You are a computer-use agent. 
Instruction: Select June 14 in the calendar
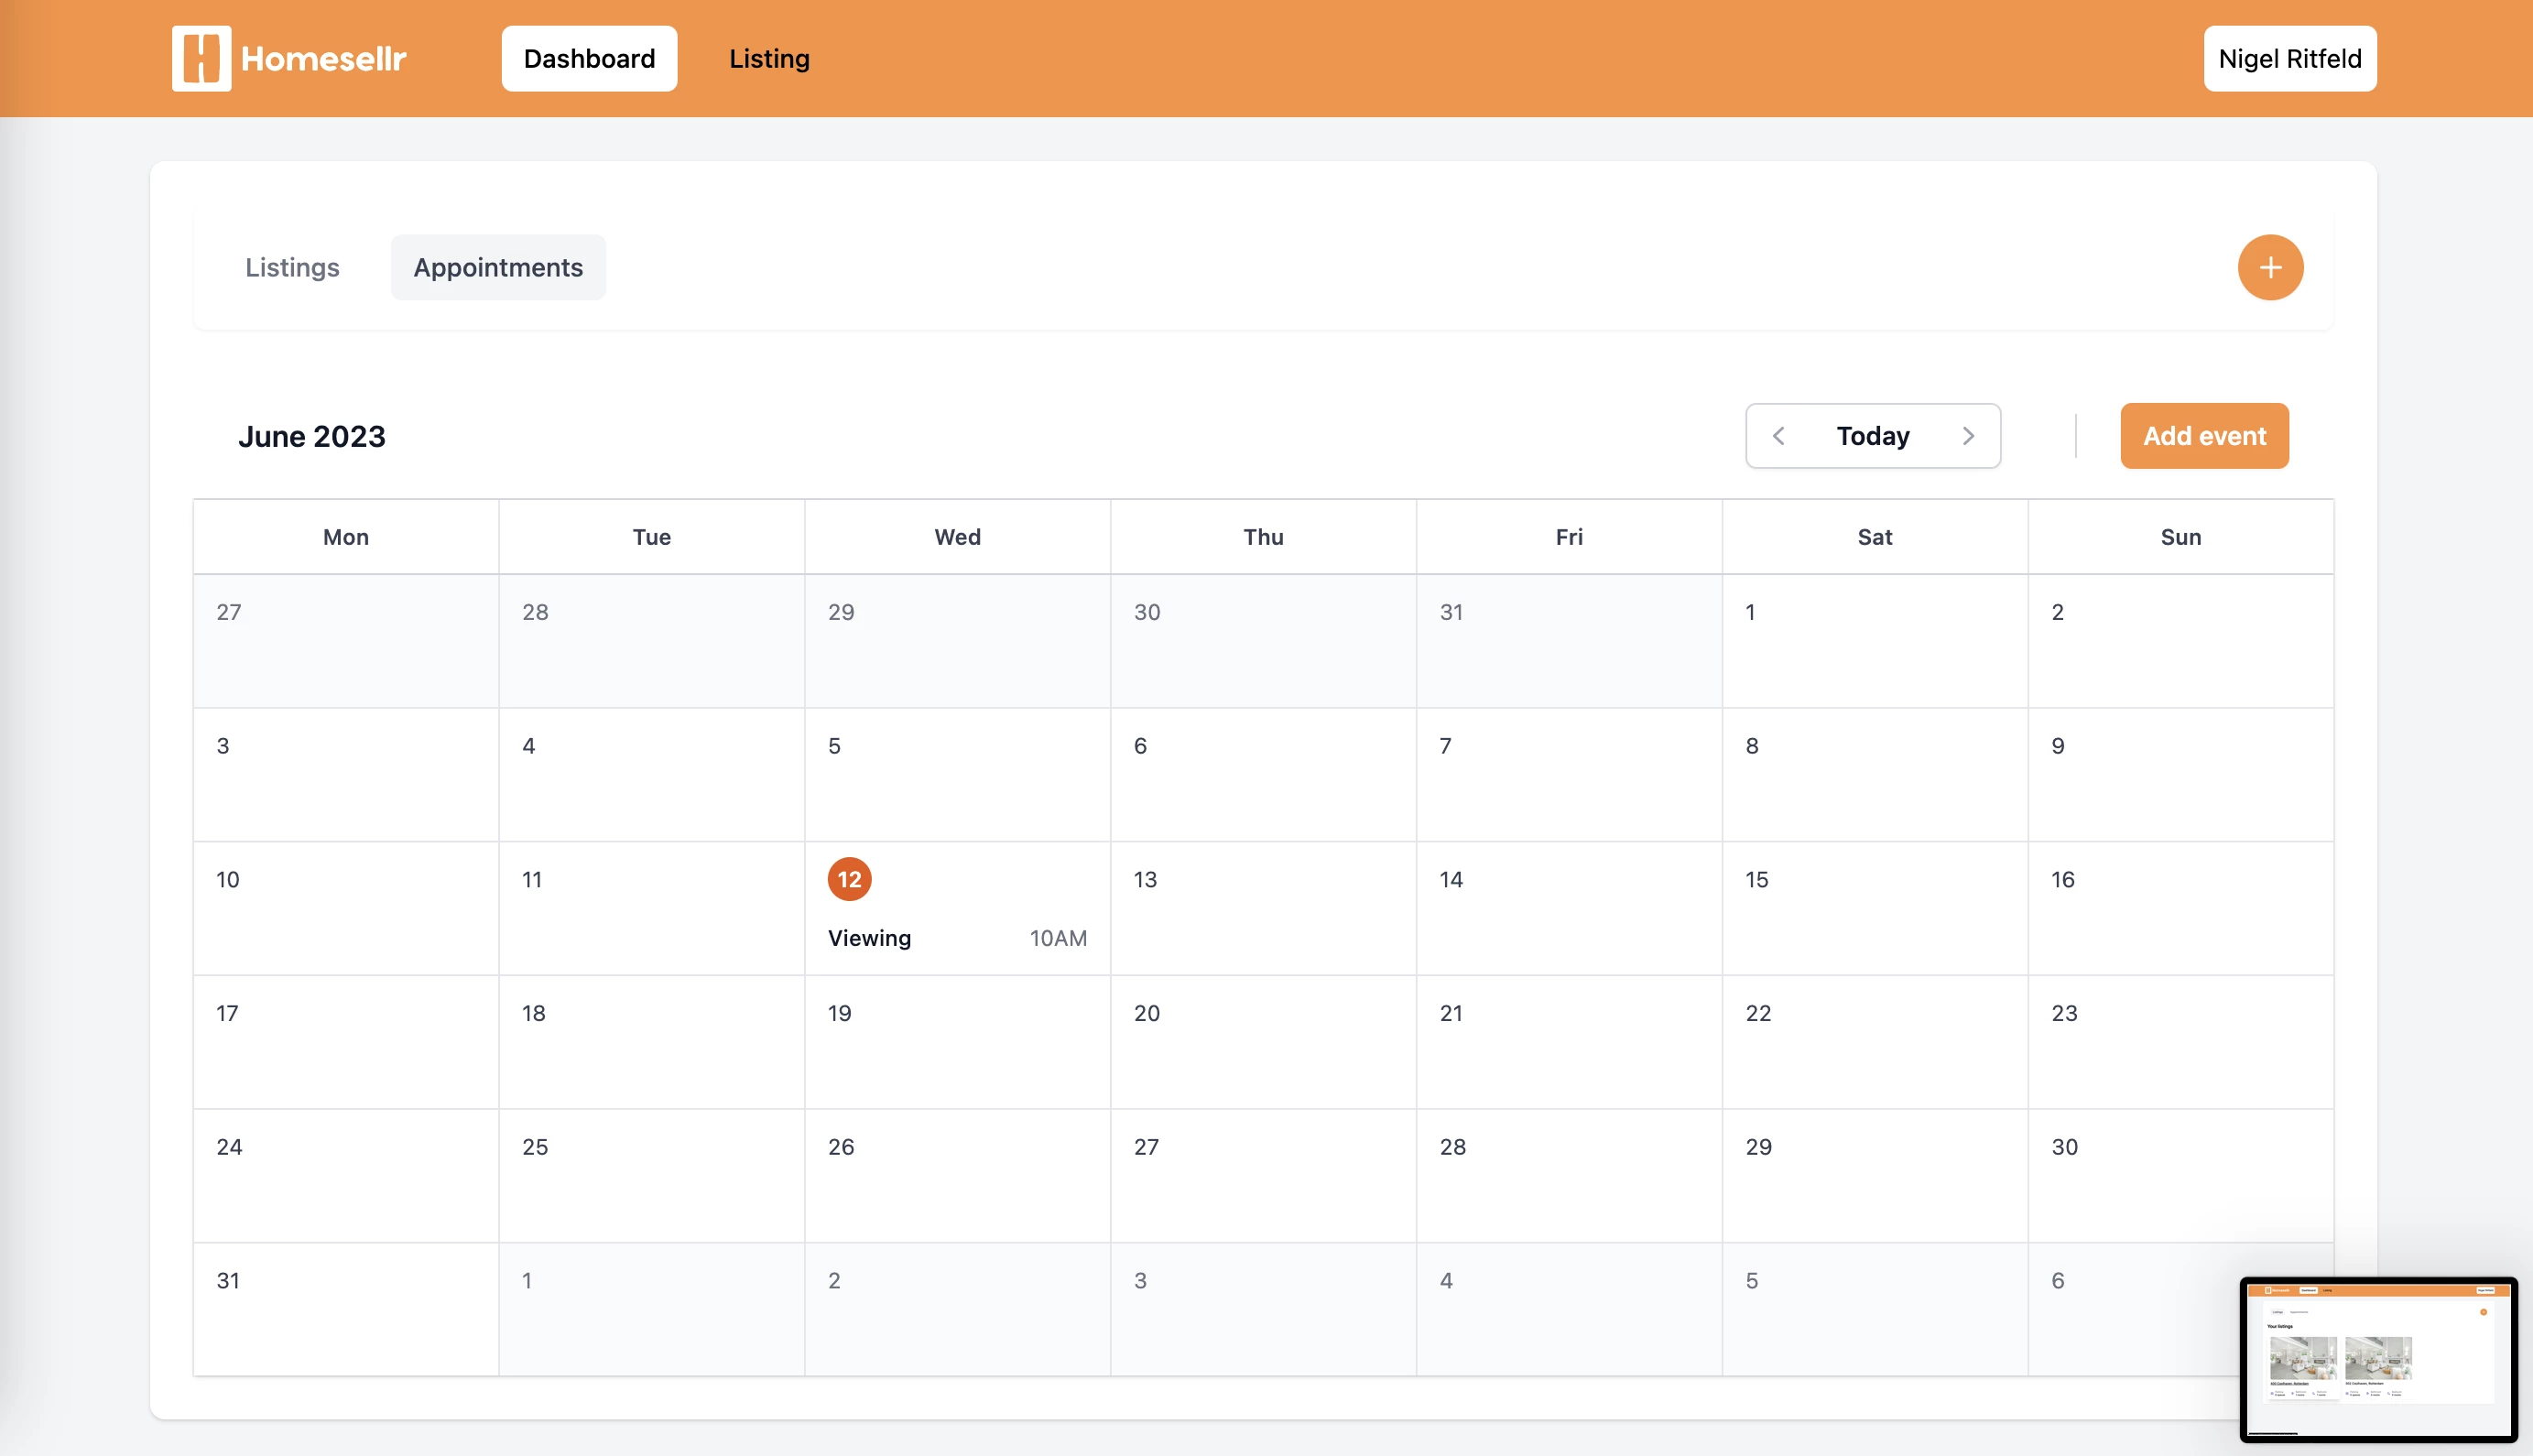(1568, 908)
